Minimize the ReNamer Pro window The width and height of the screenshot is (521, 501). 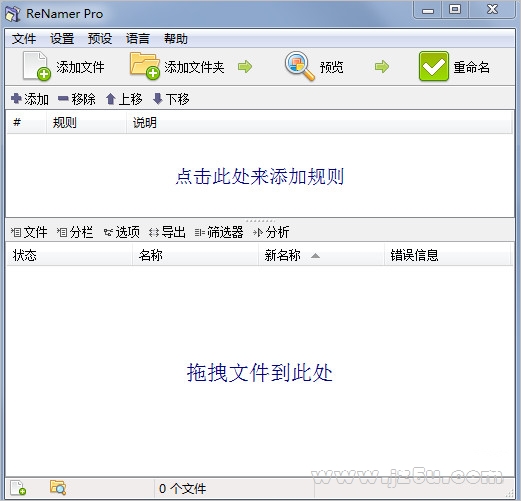click(x=428, y=10)
